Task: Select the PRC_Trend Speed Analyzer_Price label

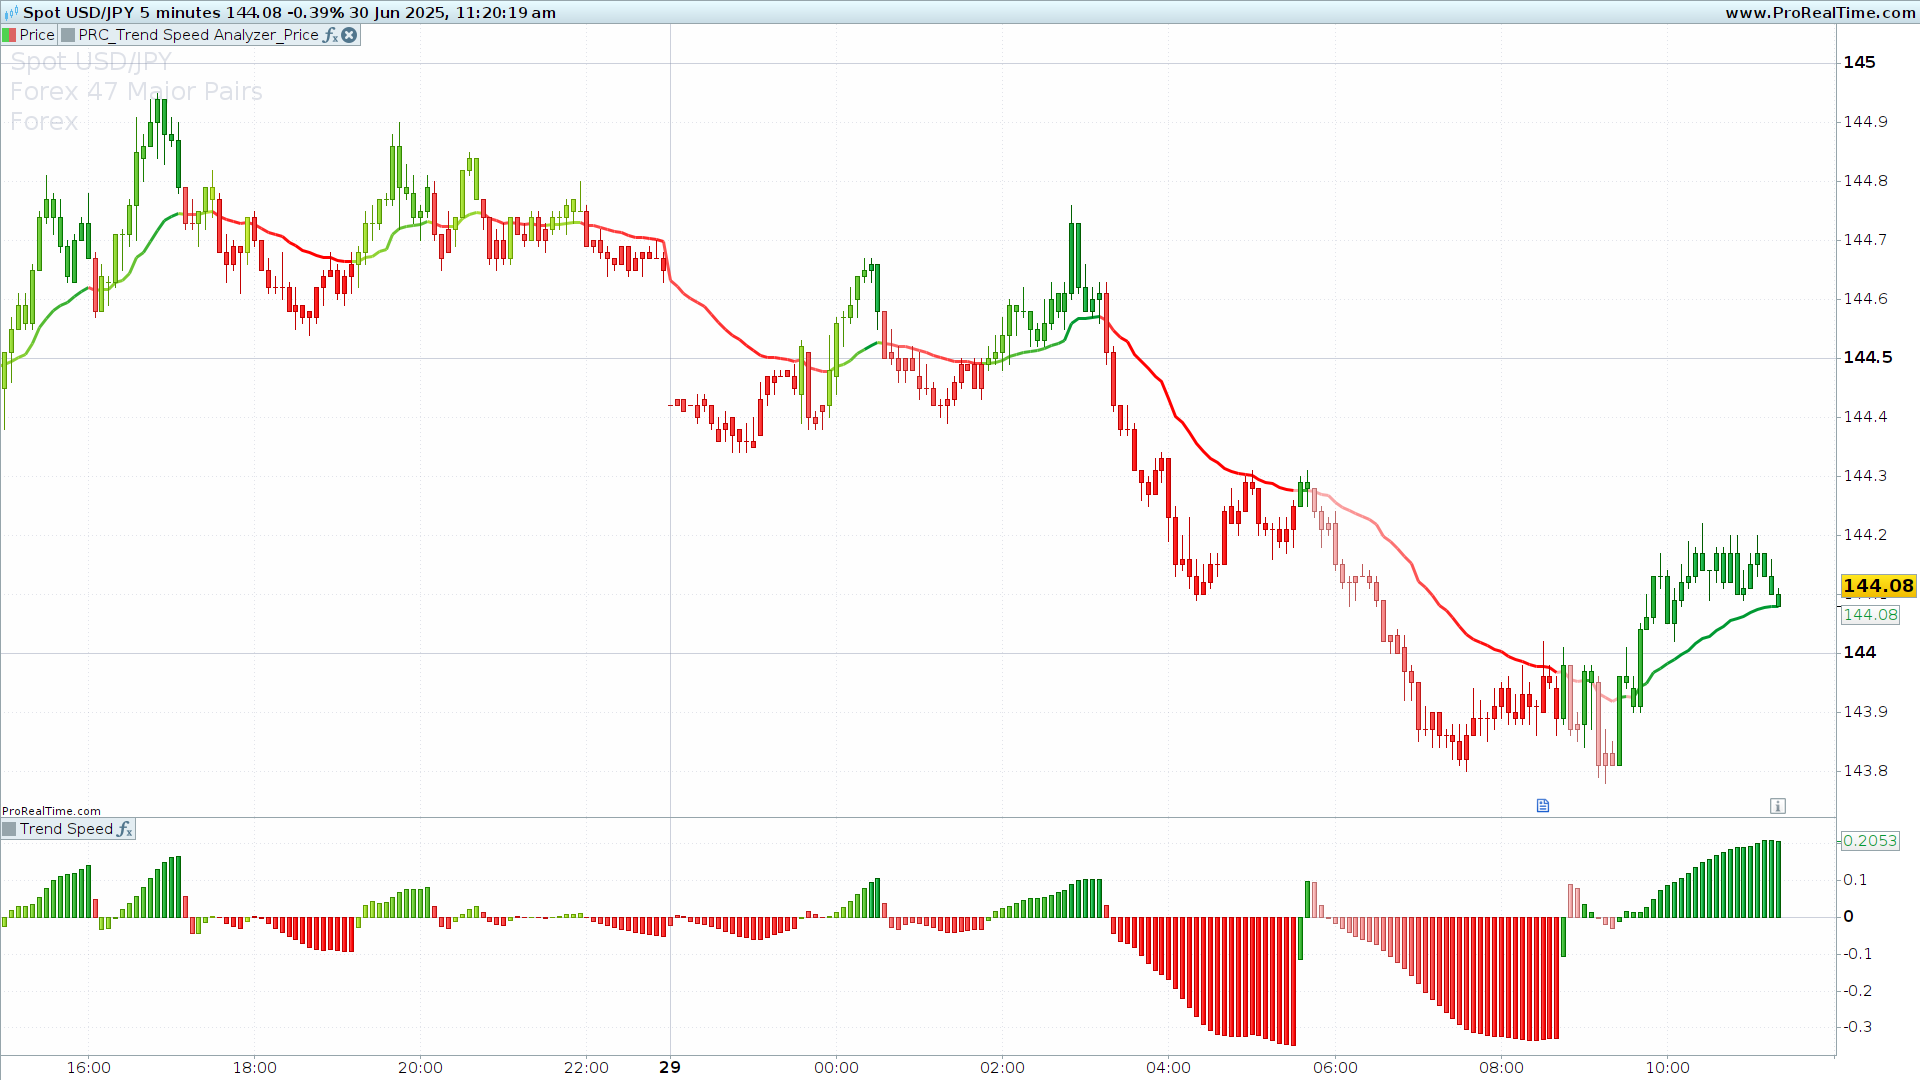Action: (198, 35)
